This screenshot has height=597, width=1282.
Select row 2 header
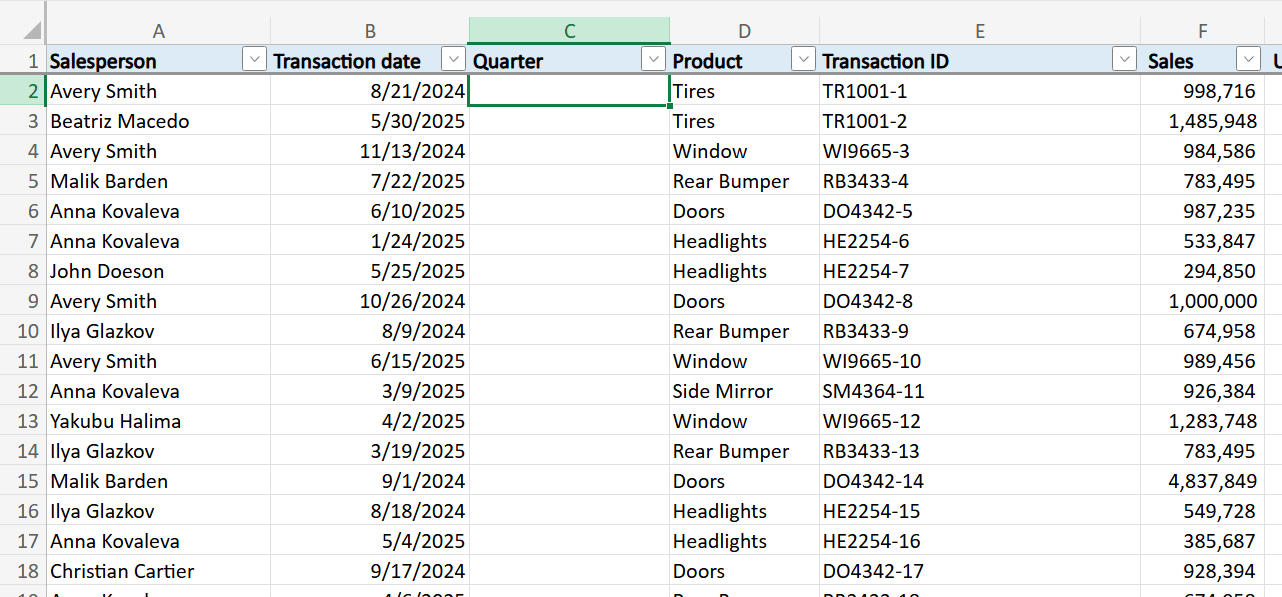(x=23, y=91)
